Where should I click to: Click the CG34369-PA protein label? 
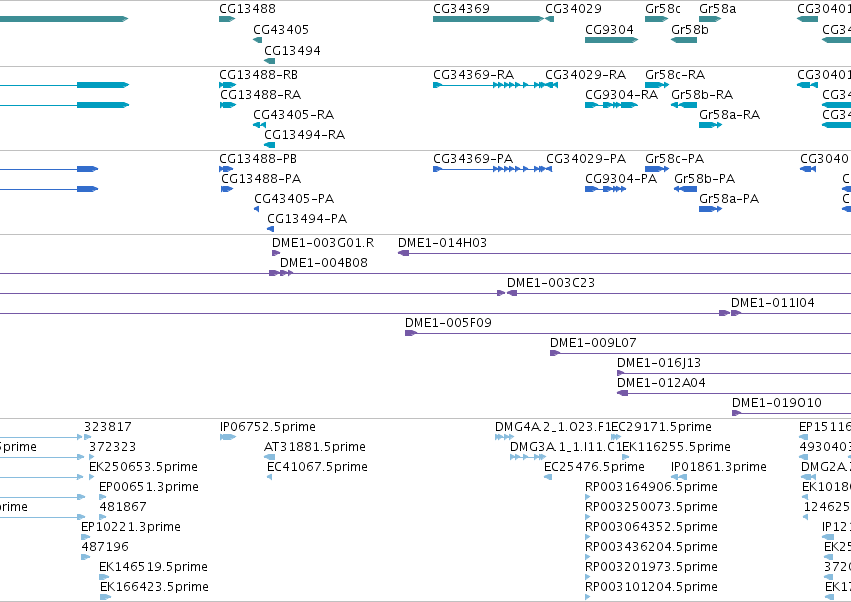[x=473, y=159]
